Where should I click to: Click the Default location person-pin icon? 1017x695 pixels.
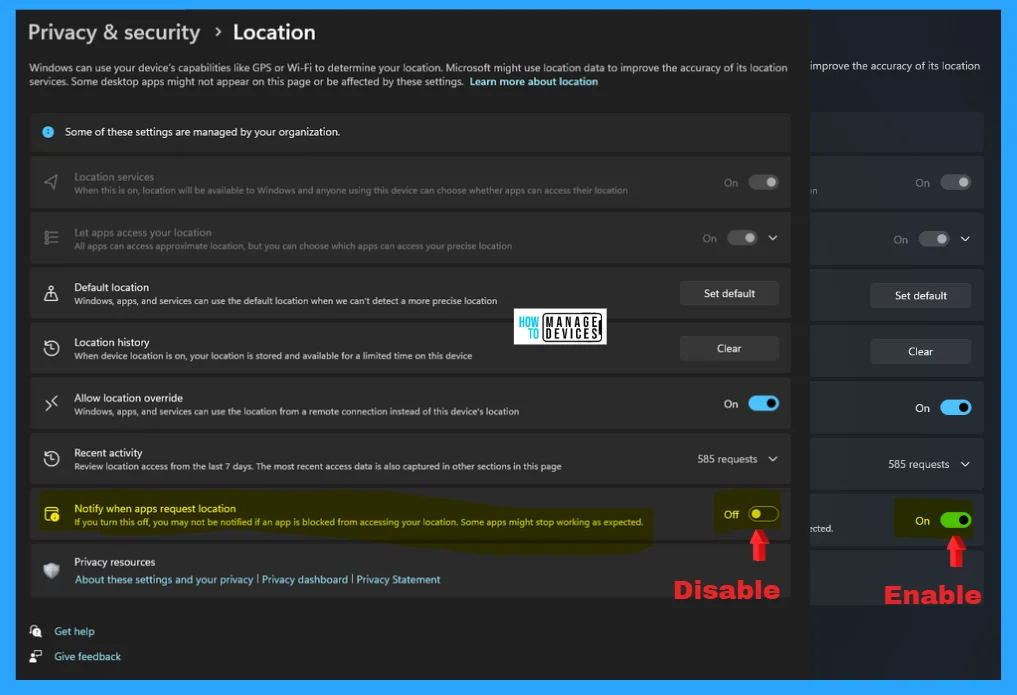(x=51, y=294)
